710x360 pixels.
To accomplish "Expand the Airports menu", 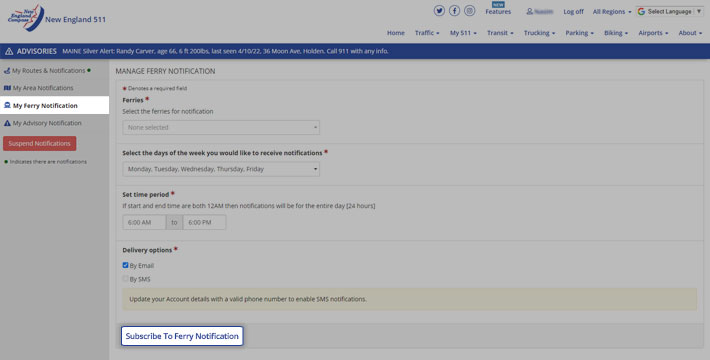I will pos(653,33).
